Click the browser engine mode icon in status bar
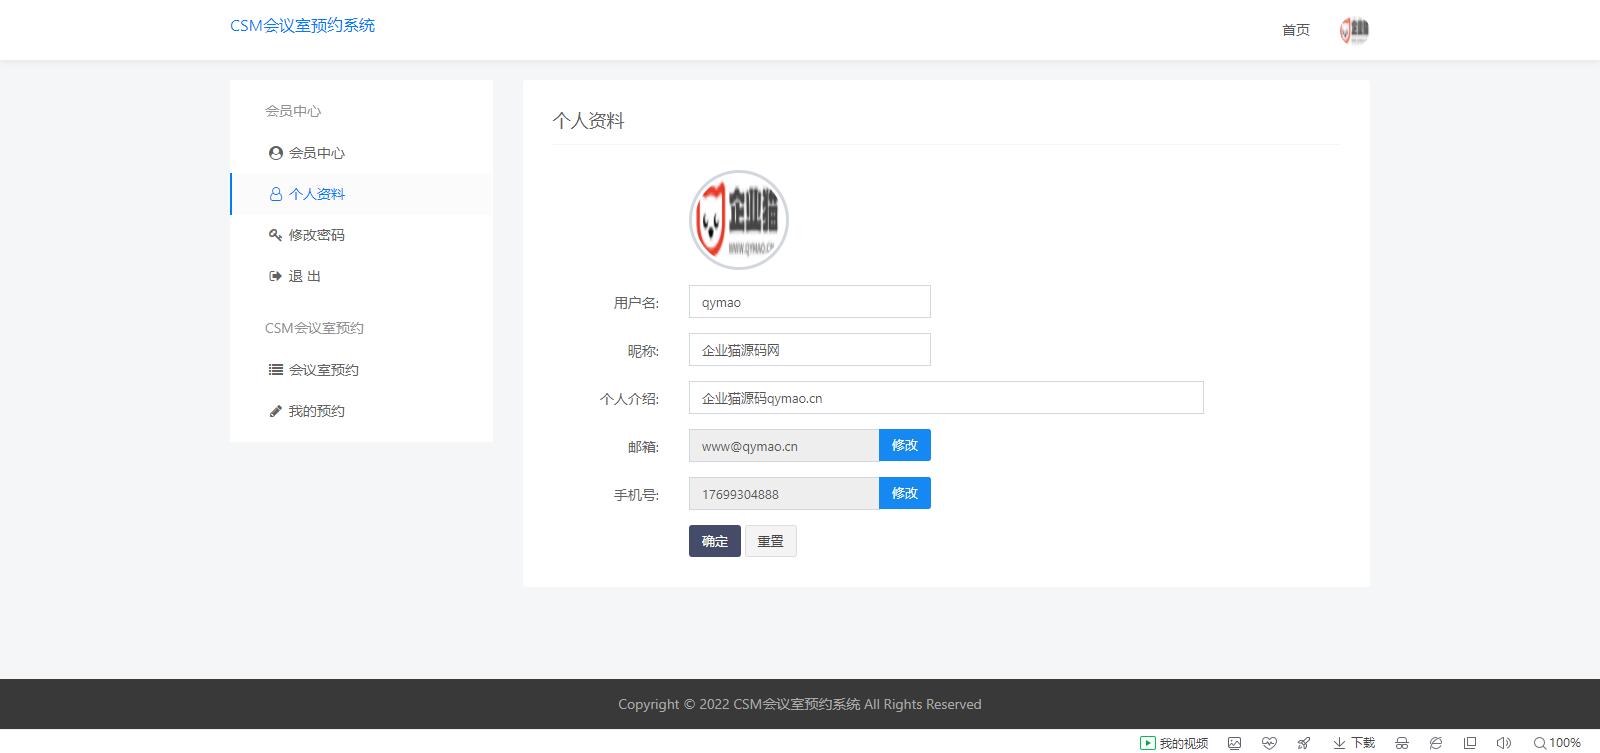Viewport: 1600px width, 753px height. pos(1436,743)
